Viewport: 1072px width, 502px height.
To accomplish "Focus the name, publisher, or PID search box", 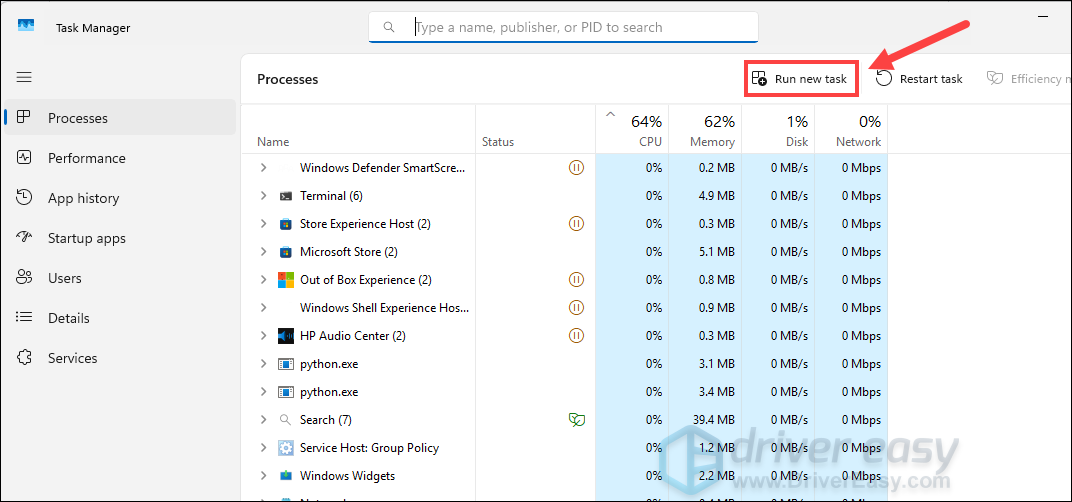I will click(563, 27).
